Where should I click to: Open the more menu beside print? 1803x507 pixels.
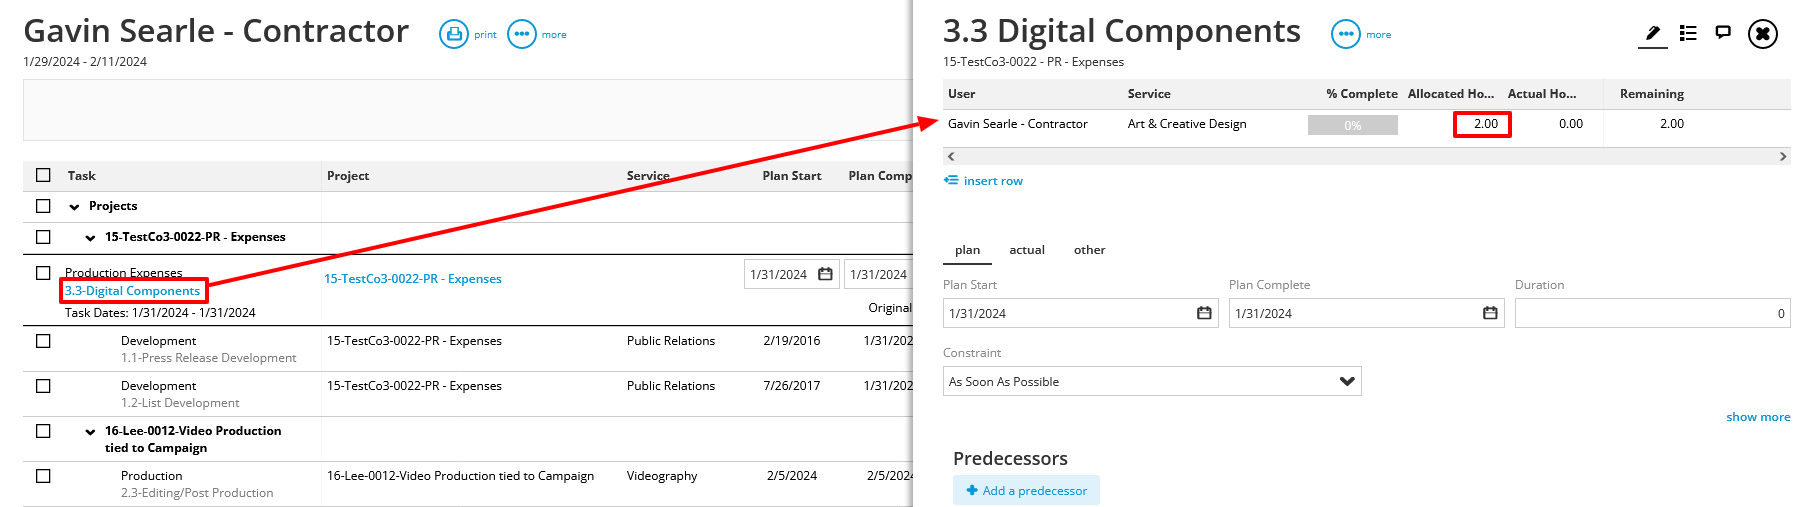point(522,34)
